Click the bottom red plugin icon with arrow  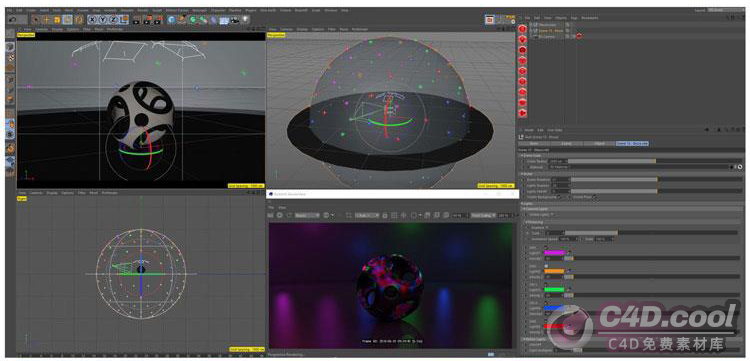click(522, 113)
